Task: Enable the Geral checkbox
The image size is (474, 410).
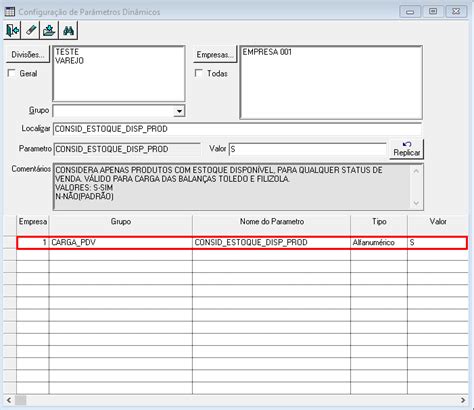Action: click(12, 73)
